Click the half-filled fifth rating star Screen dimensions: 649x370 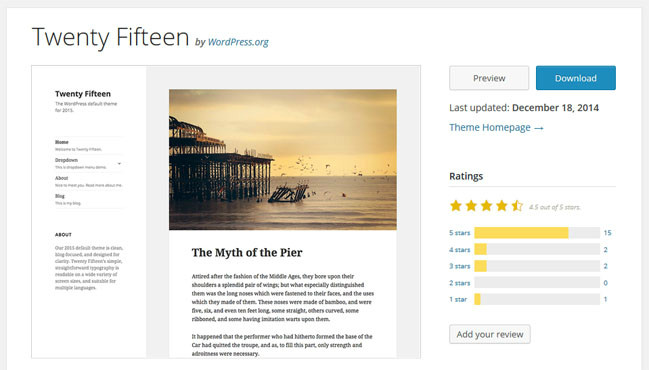tap(517, 206)
